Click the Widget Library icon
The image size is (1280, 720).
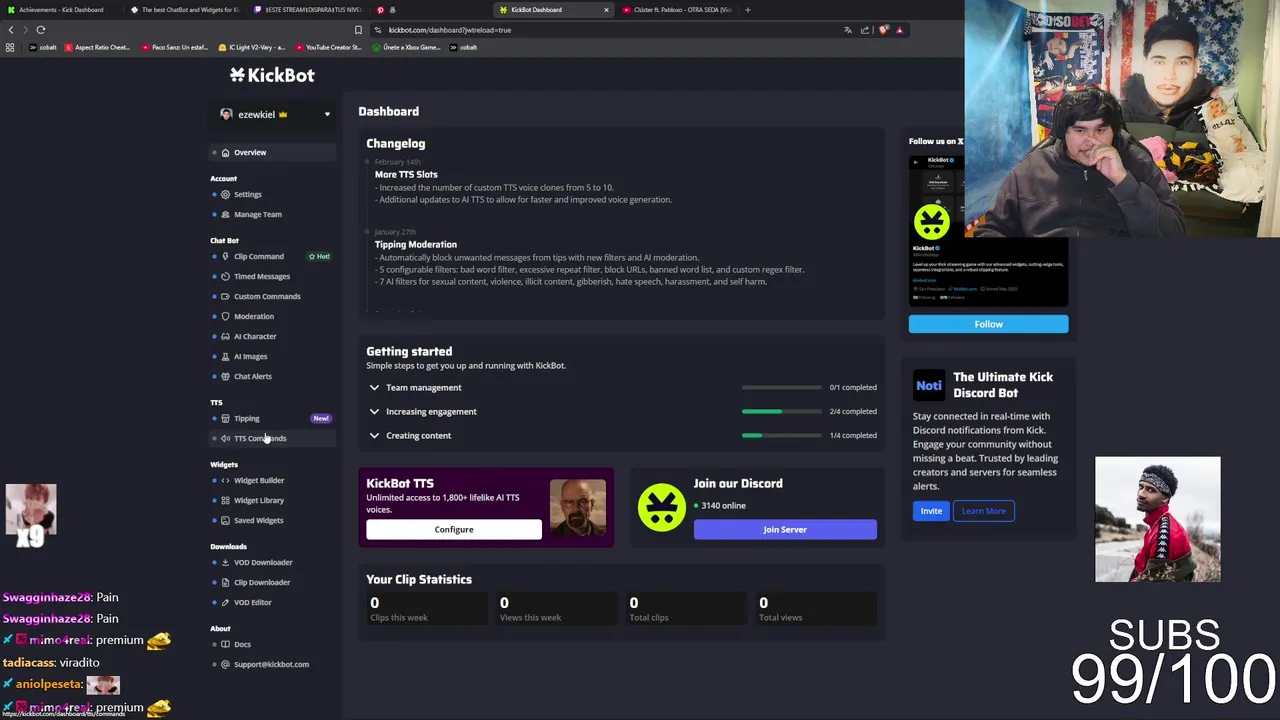[225, 501]
